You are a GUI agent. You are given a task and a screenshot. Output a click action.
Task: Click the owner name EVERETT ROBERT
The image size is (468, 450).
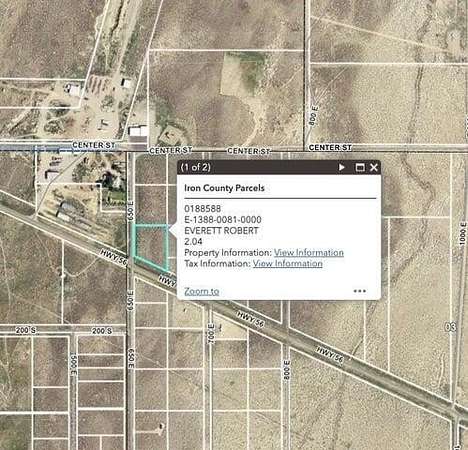pyautogui.click(x=221, y=231)
